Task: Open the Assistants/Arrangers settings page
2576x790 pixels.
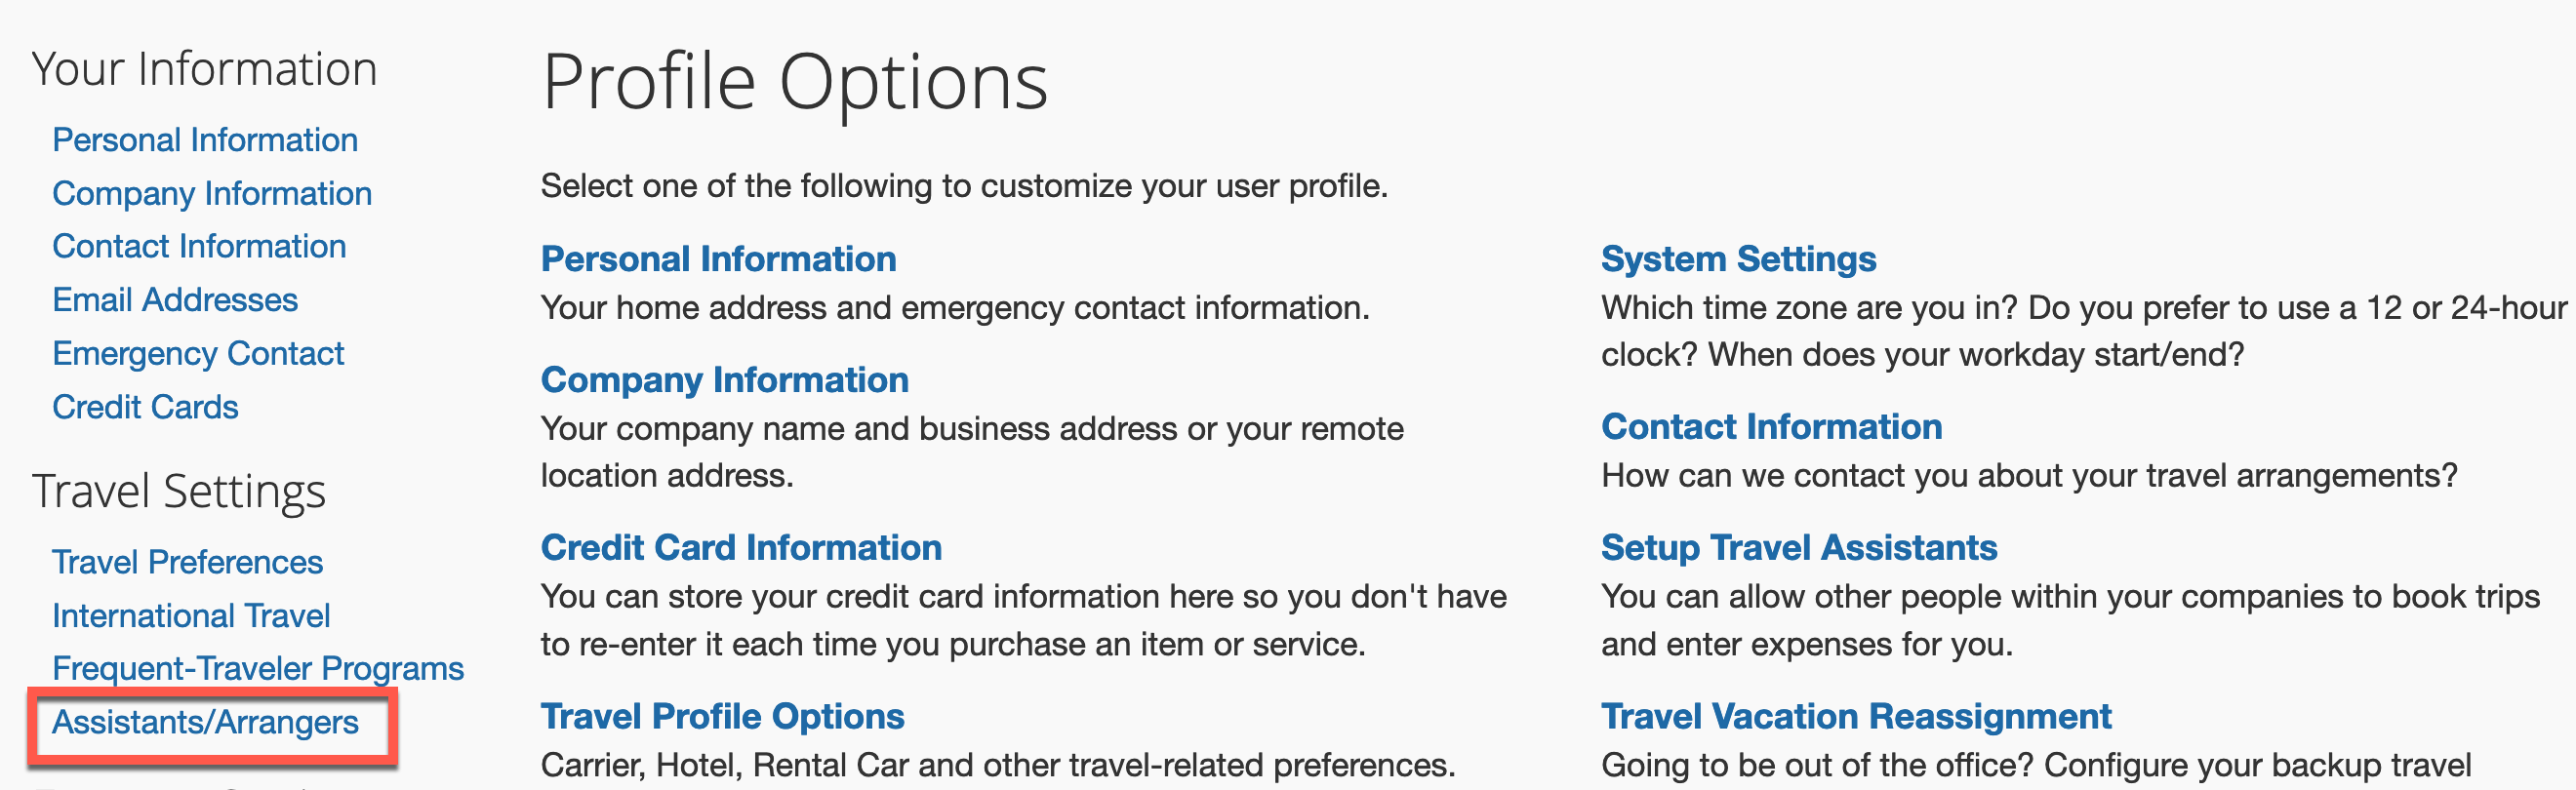Action: [x=208, y=722]
